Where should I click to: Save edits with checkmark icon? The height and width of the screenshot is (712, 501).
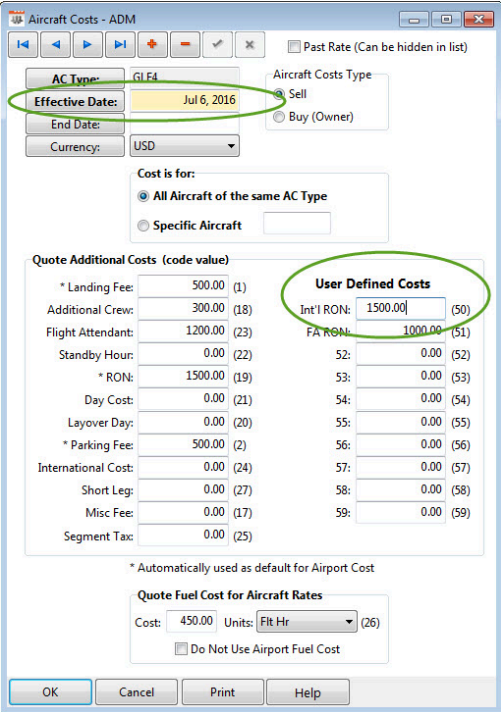point(217,44)
